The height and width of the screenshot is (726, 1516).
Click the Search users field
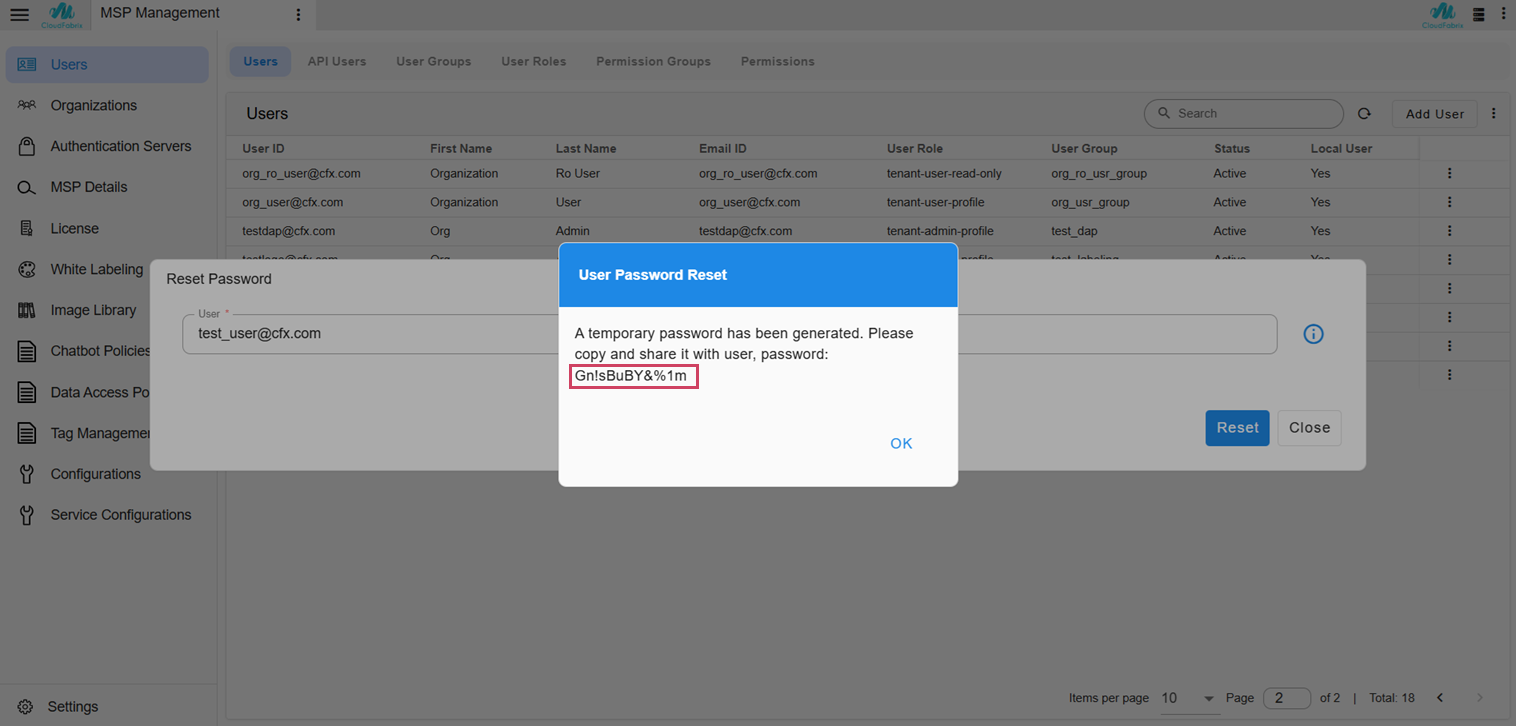pos(1243,114)
